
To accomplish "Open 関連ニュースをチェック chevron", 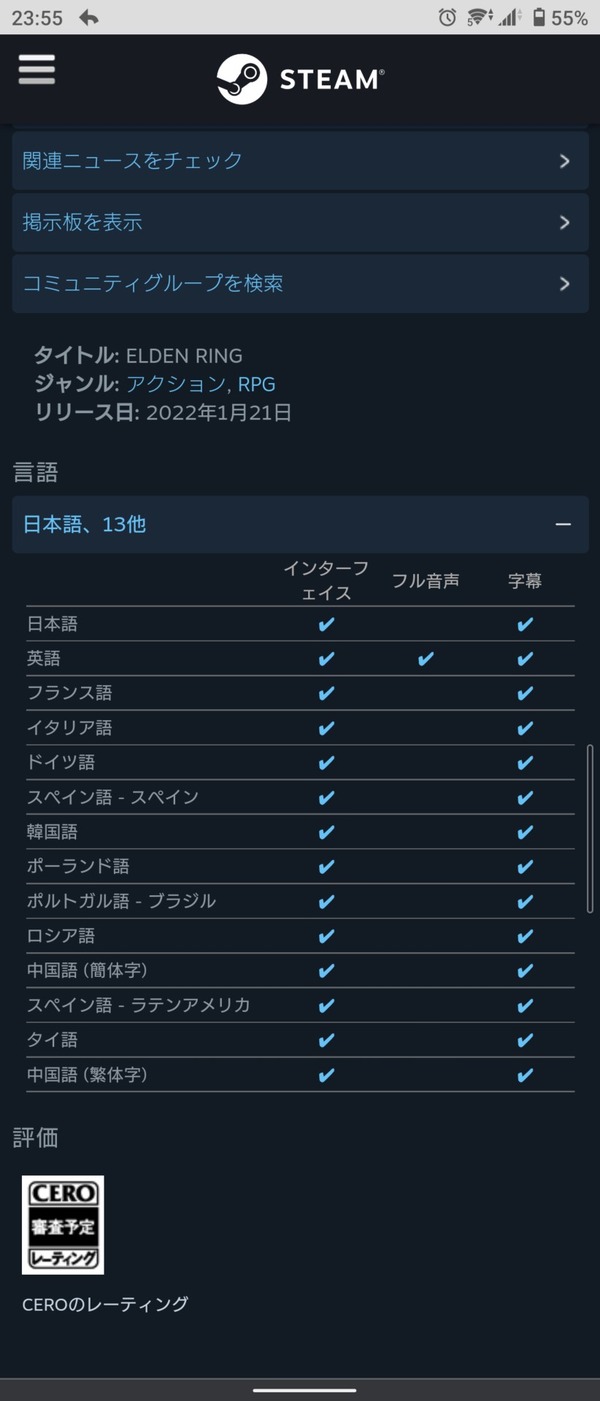I will pyautogui.click(x=564, y=161).
